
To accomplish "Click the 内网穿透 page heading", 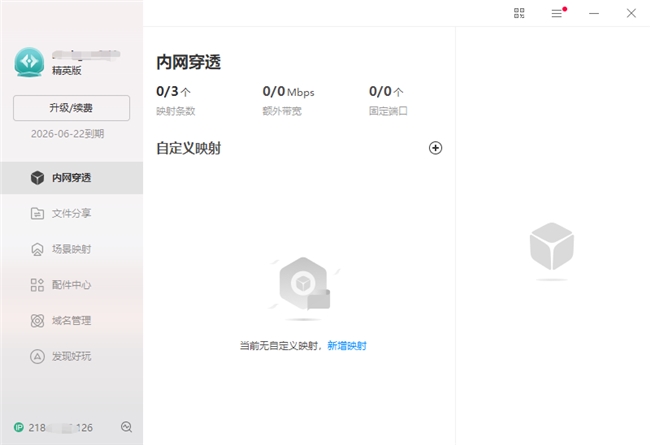I will [x=189, y=62].
